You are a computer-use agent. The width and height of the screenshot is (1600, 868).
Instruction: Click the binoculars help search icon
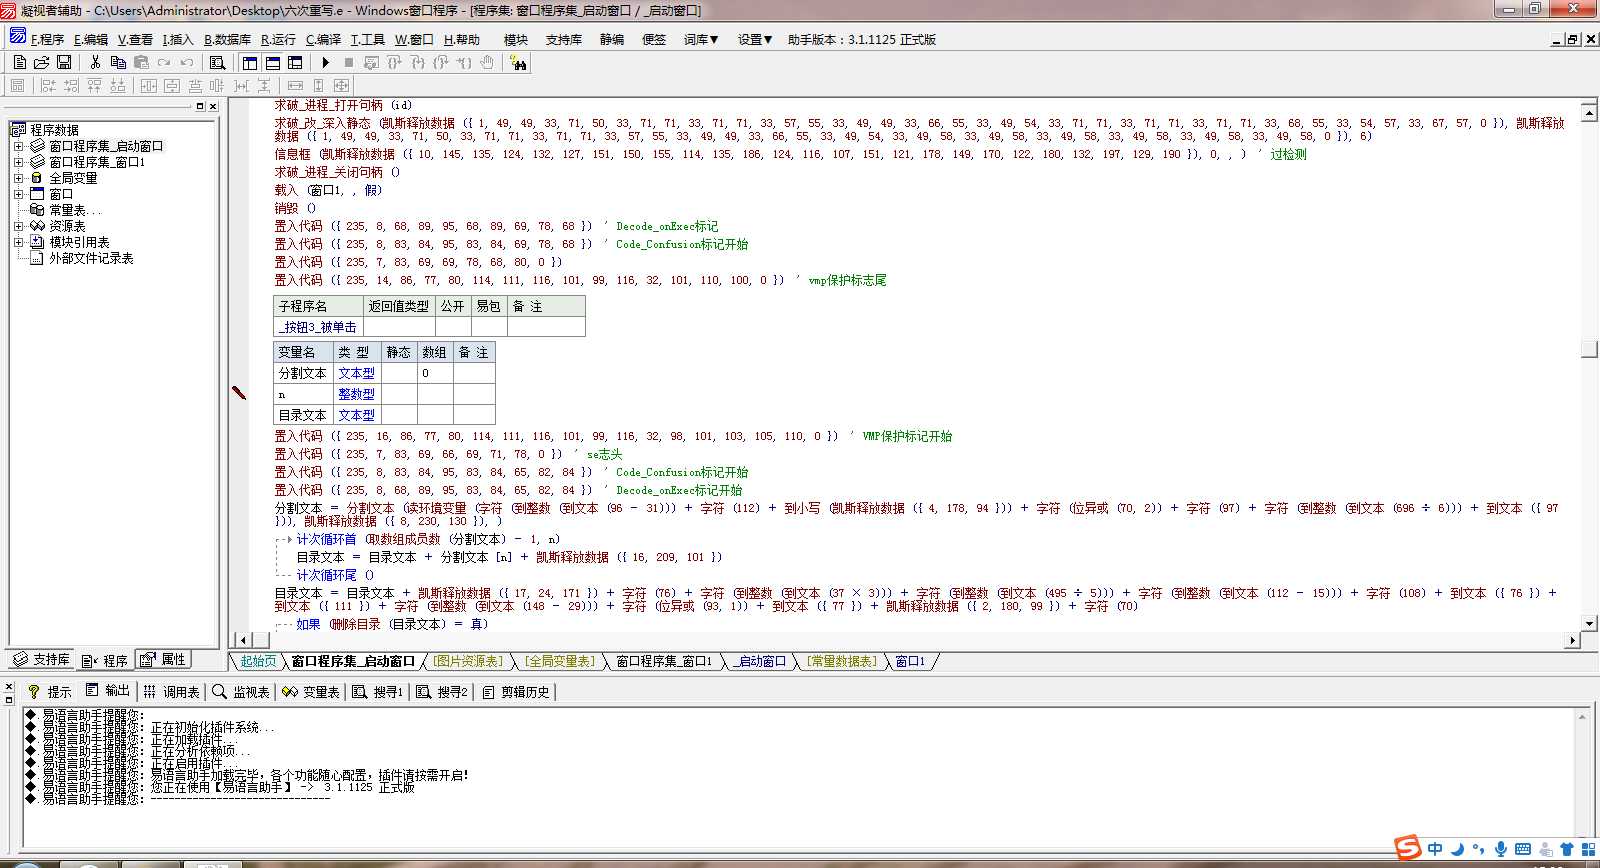tap(518, 62)
